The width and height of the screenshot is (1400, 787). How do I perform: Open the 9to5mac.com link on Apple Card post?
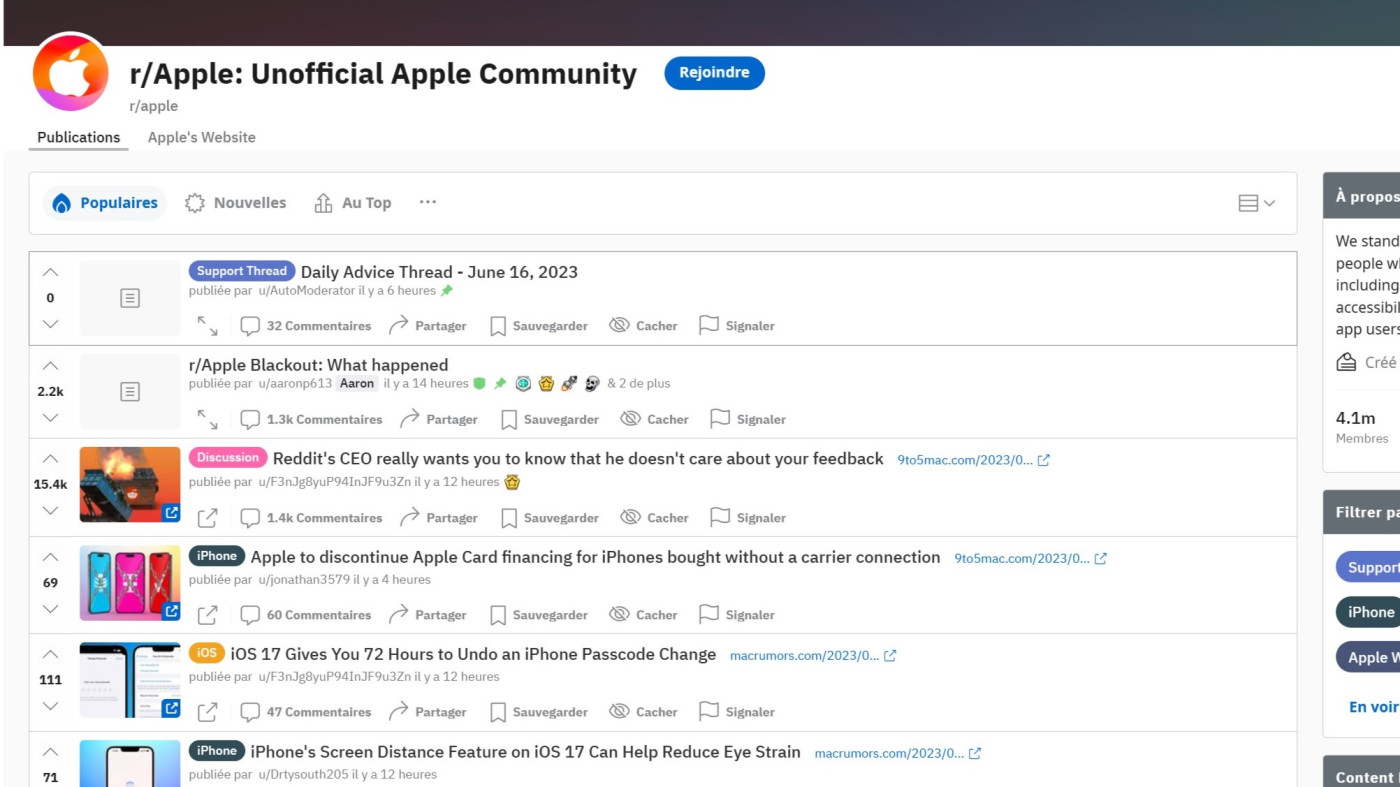[x=1030, y=559]
